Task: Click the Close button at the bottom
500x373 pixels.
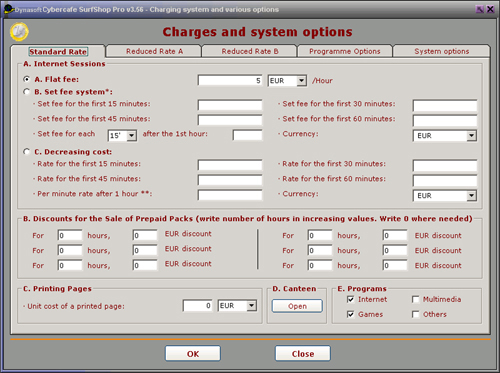Action: (x=303, y=353)
